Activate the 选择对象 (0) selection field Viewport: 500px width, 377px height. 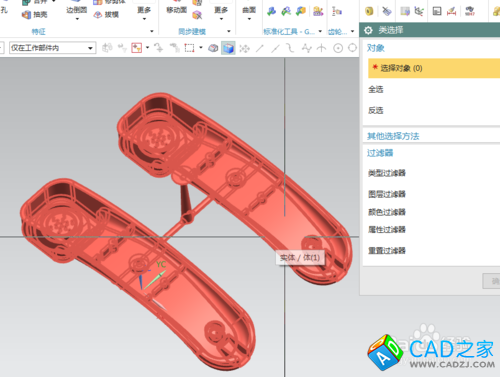click(434, 68)
